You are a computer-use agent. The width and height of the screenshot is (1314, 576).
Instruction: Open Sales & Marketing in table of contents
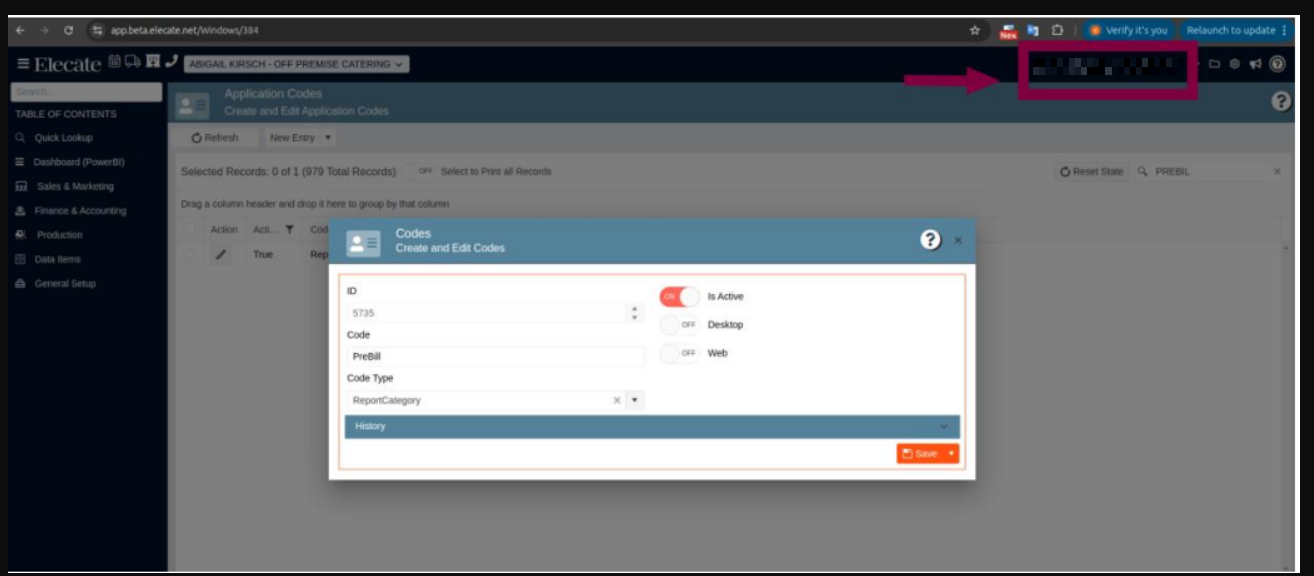[x=75, y=187]
